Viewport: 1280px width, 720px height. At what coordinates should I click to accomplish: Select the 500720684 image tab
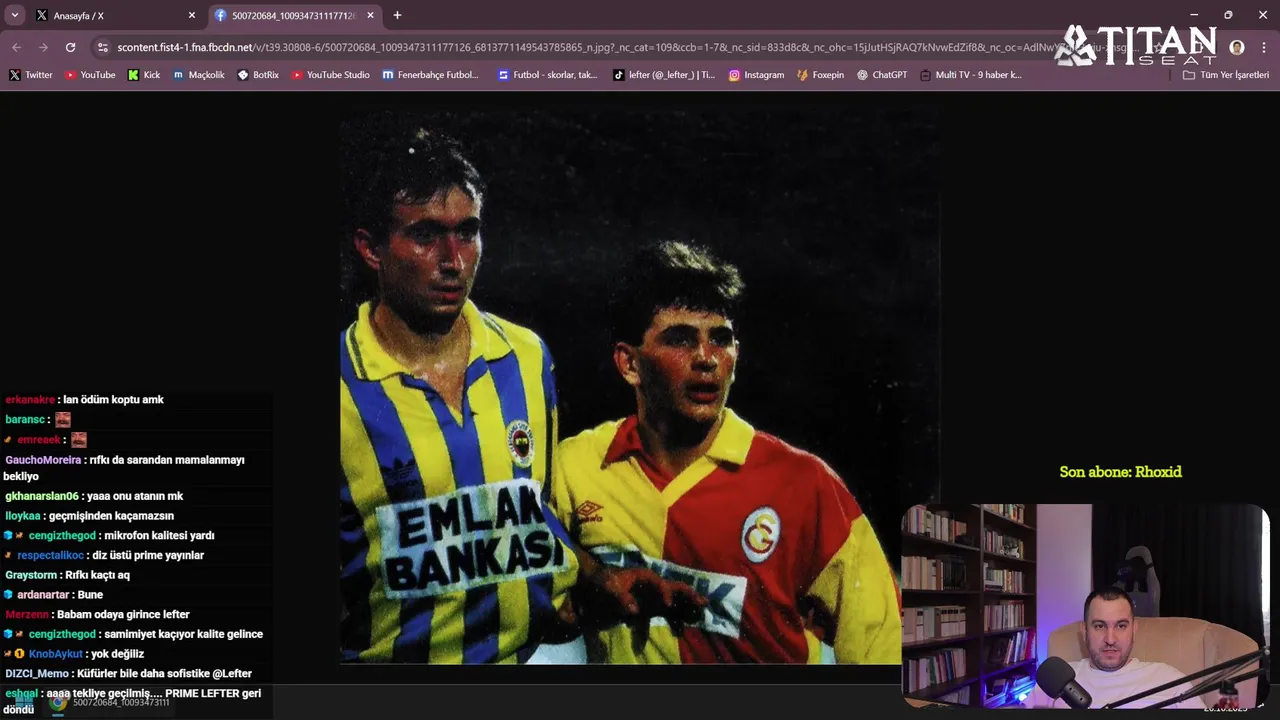coord(295,15)
